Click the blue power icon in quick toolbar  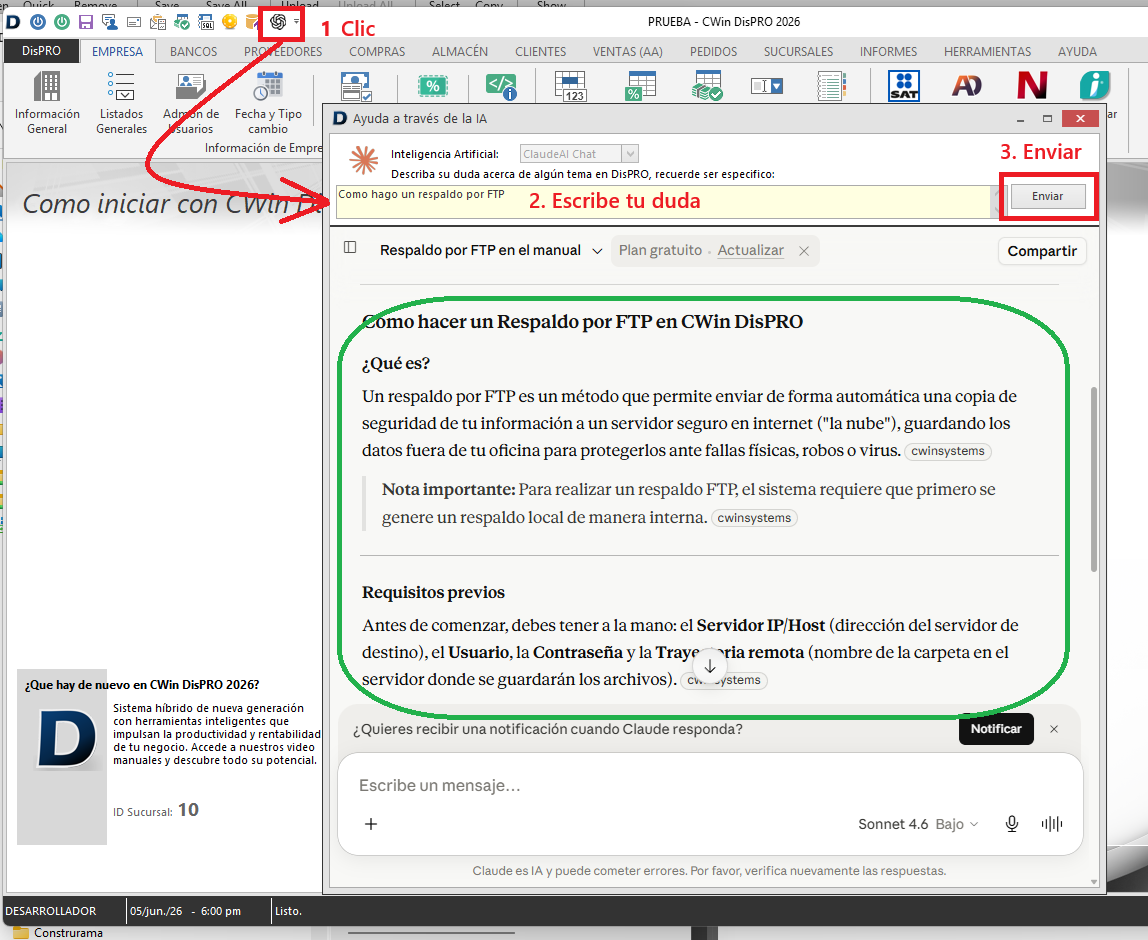(x=37, y=22)
